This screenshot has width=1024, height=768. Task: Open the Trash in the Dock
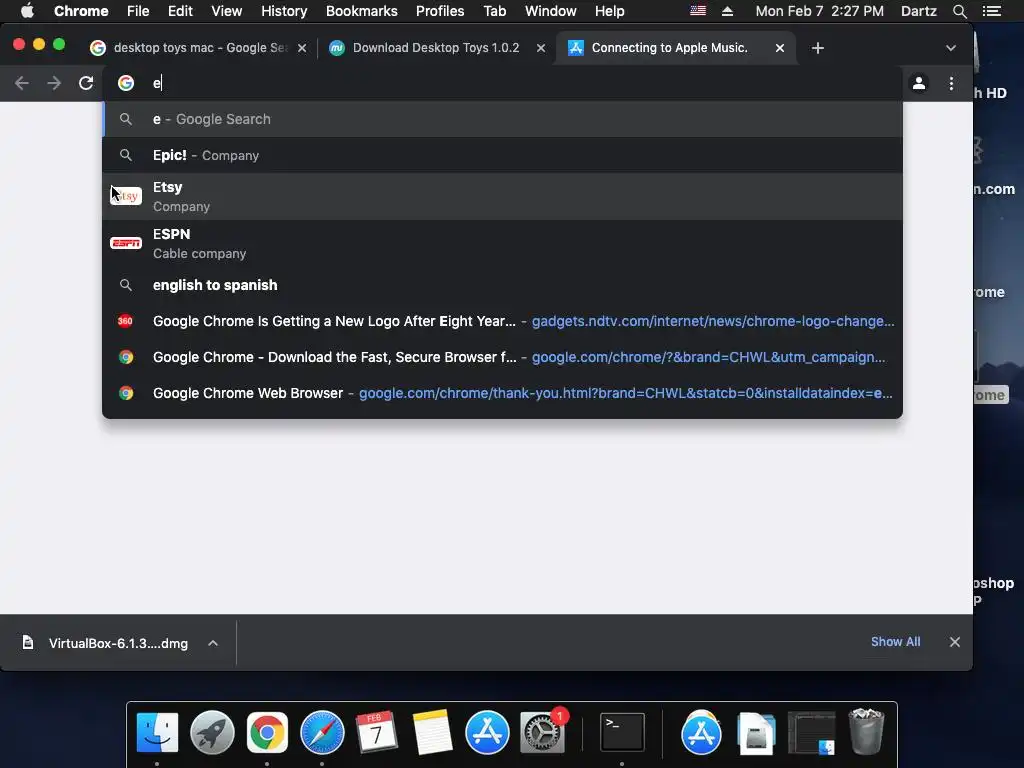click(866, 731)
